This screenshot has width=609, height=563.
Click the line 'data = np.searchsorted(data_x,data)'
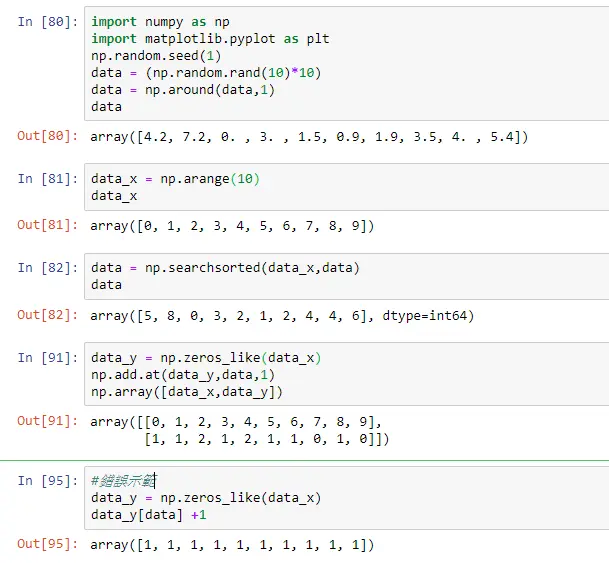(226, 268)
